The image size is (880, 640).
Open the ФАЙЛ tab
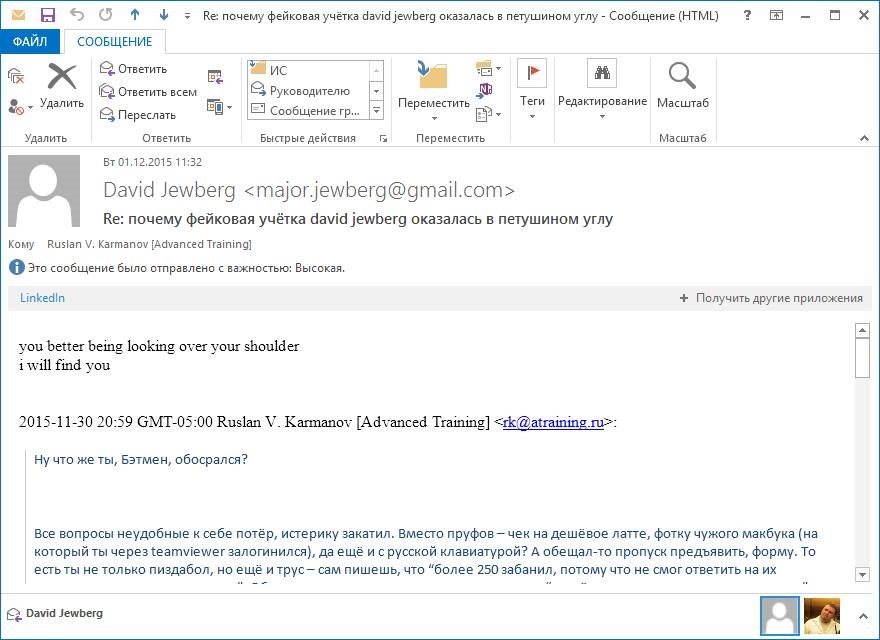coord(30,42)
